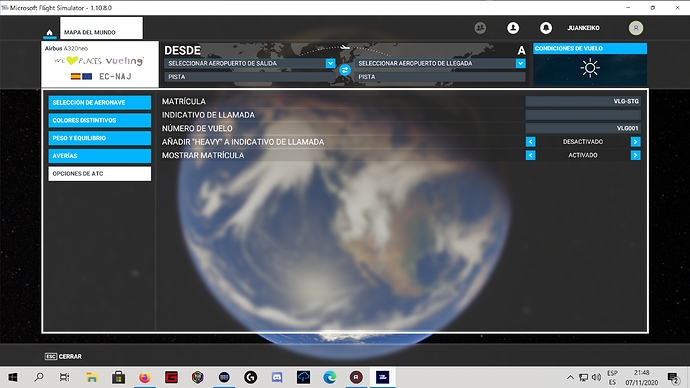Screen dimensions: 690x388
Task: Open the cloud download app in taskbar
Action: [x=303, y=377]
